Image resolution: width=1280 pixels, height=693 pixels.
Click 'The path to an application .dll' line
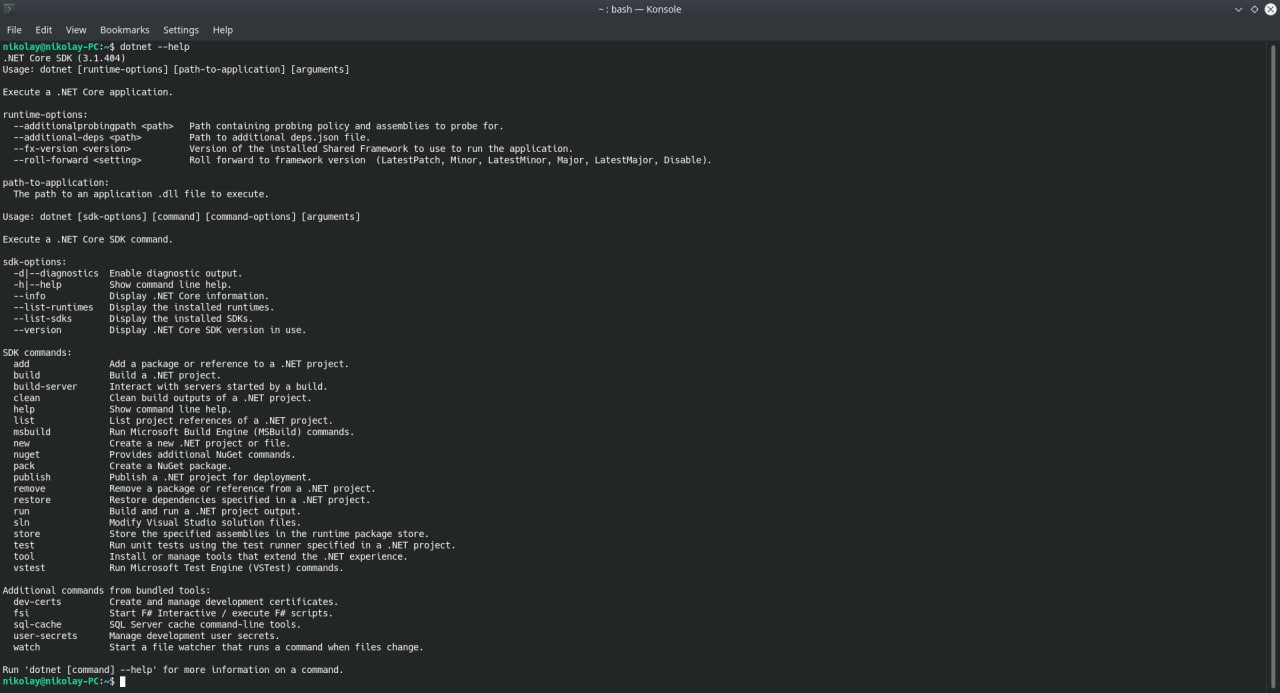(141, 194)
